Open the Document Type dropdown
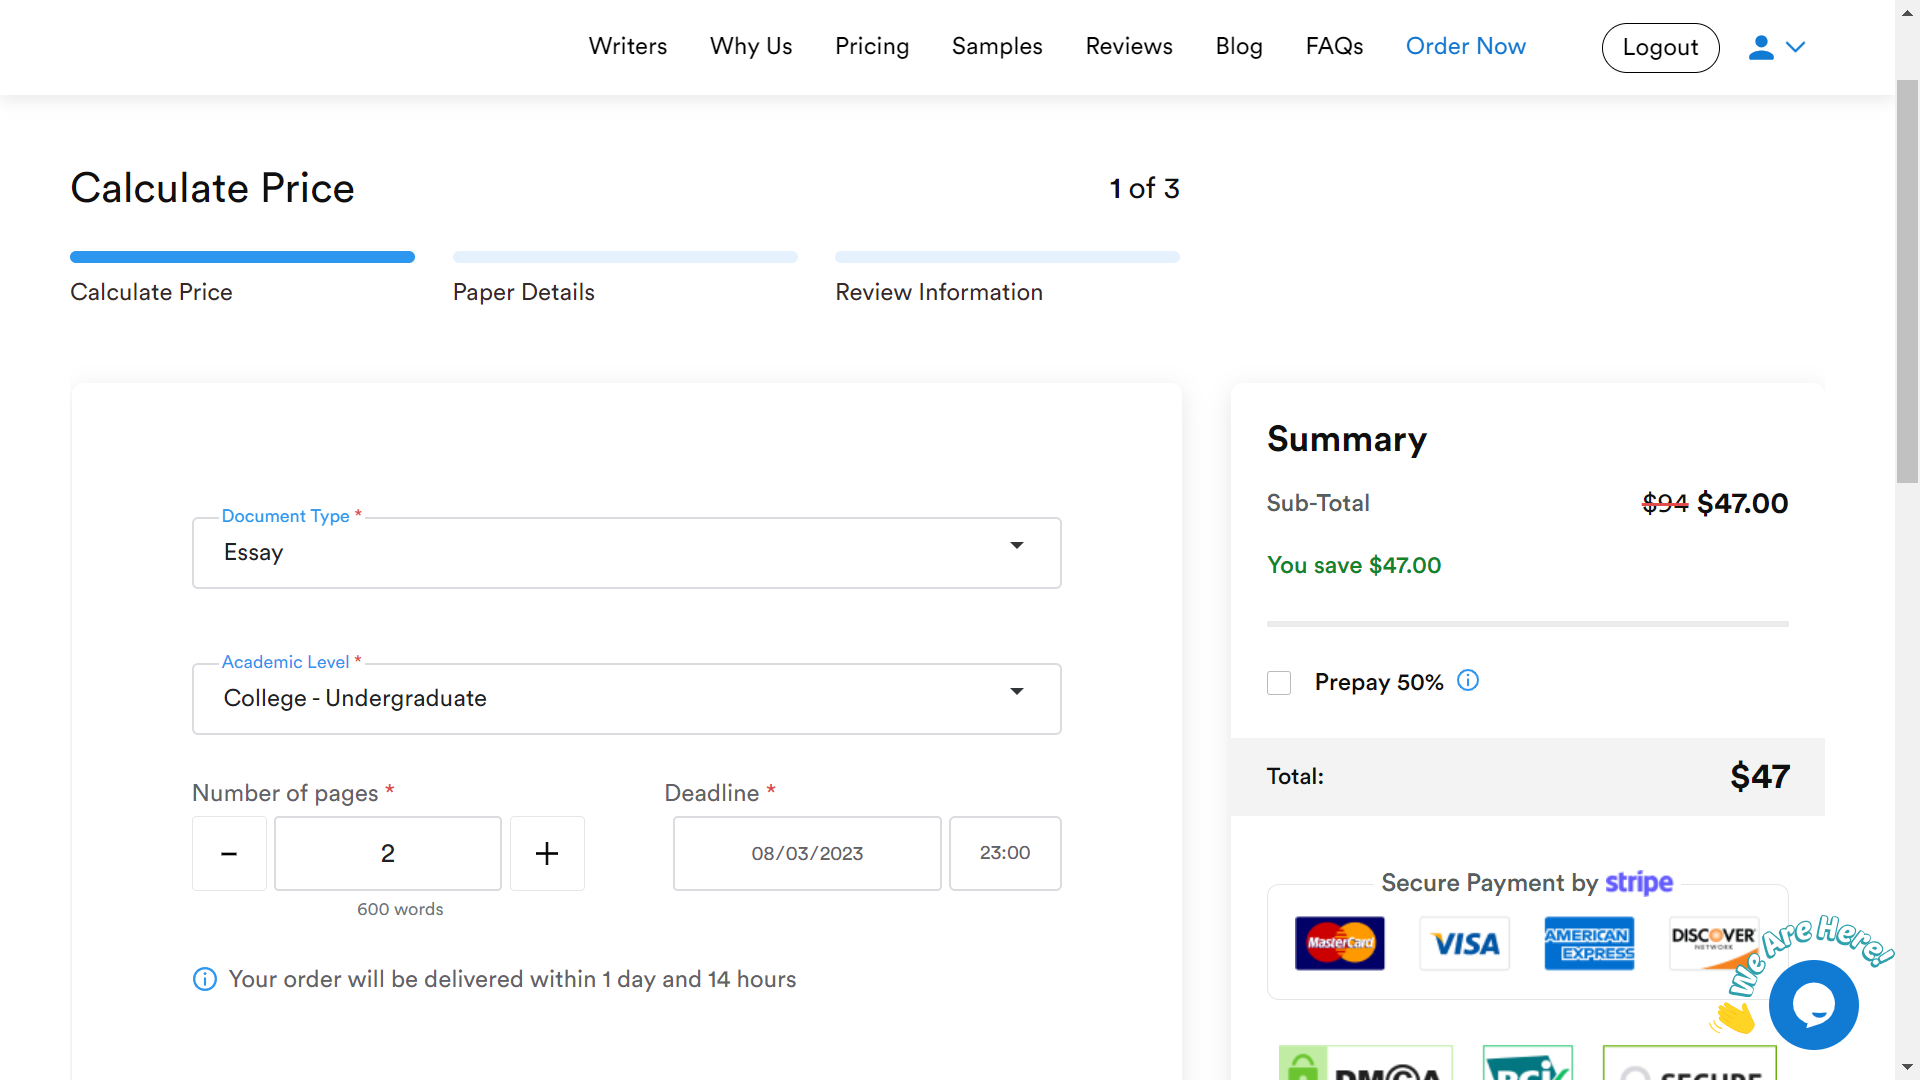 pyautogui.click(x=626, y=552)
